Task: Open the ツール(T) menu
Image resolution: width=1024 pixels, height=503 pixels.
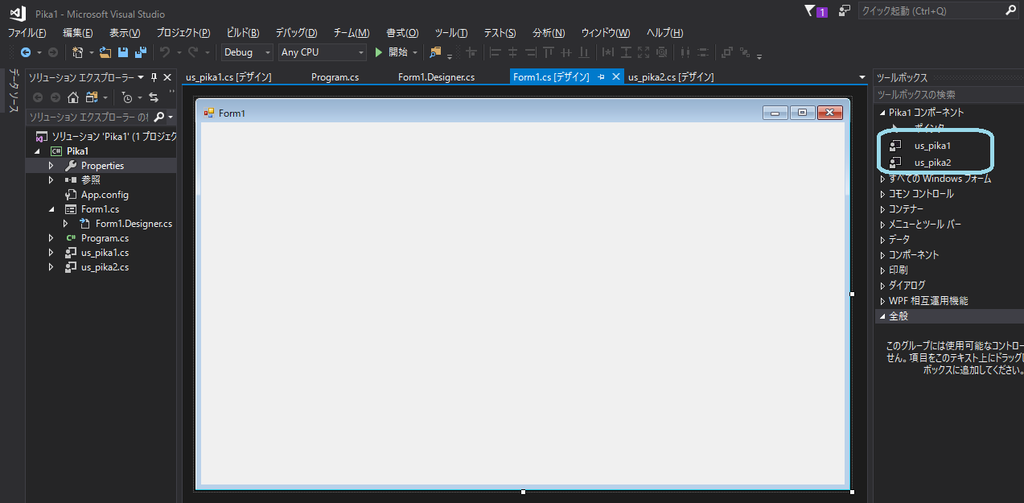Action: click(451, 33)
